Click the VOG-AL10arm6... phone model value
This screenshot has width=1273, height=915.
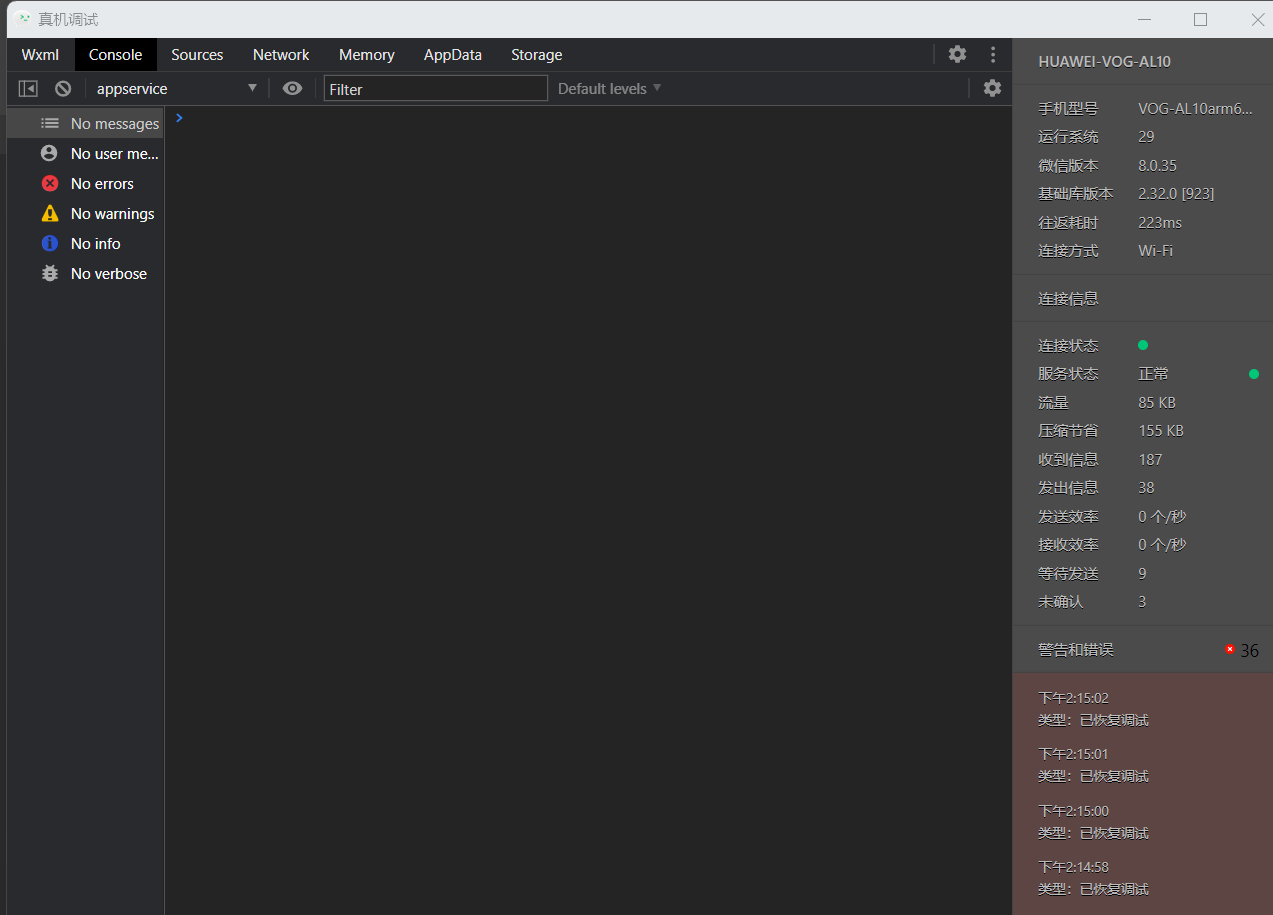(x=1195, y=109)
